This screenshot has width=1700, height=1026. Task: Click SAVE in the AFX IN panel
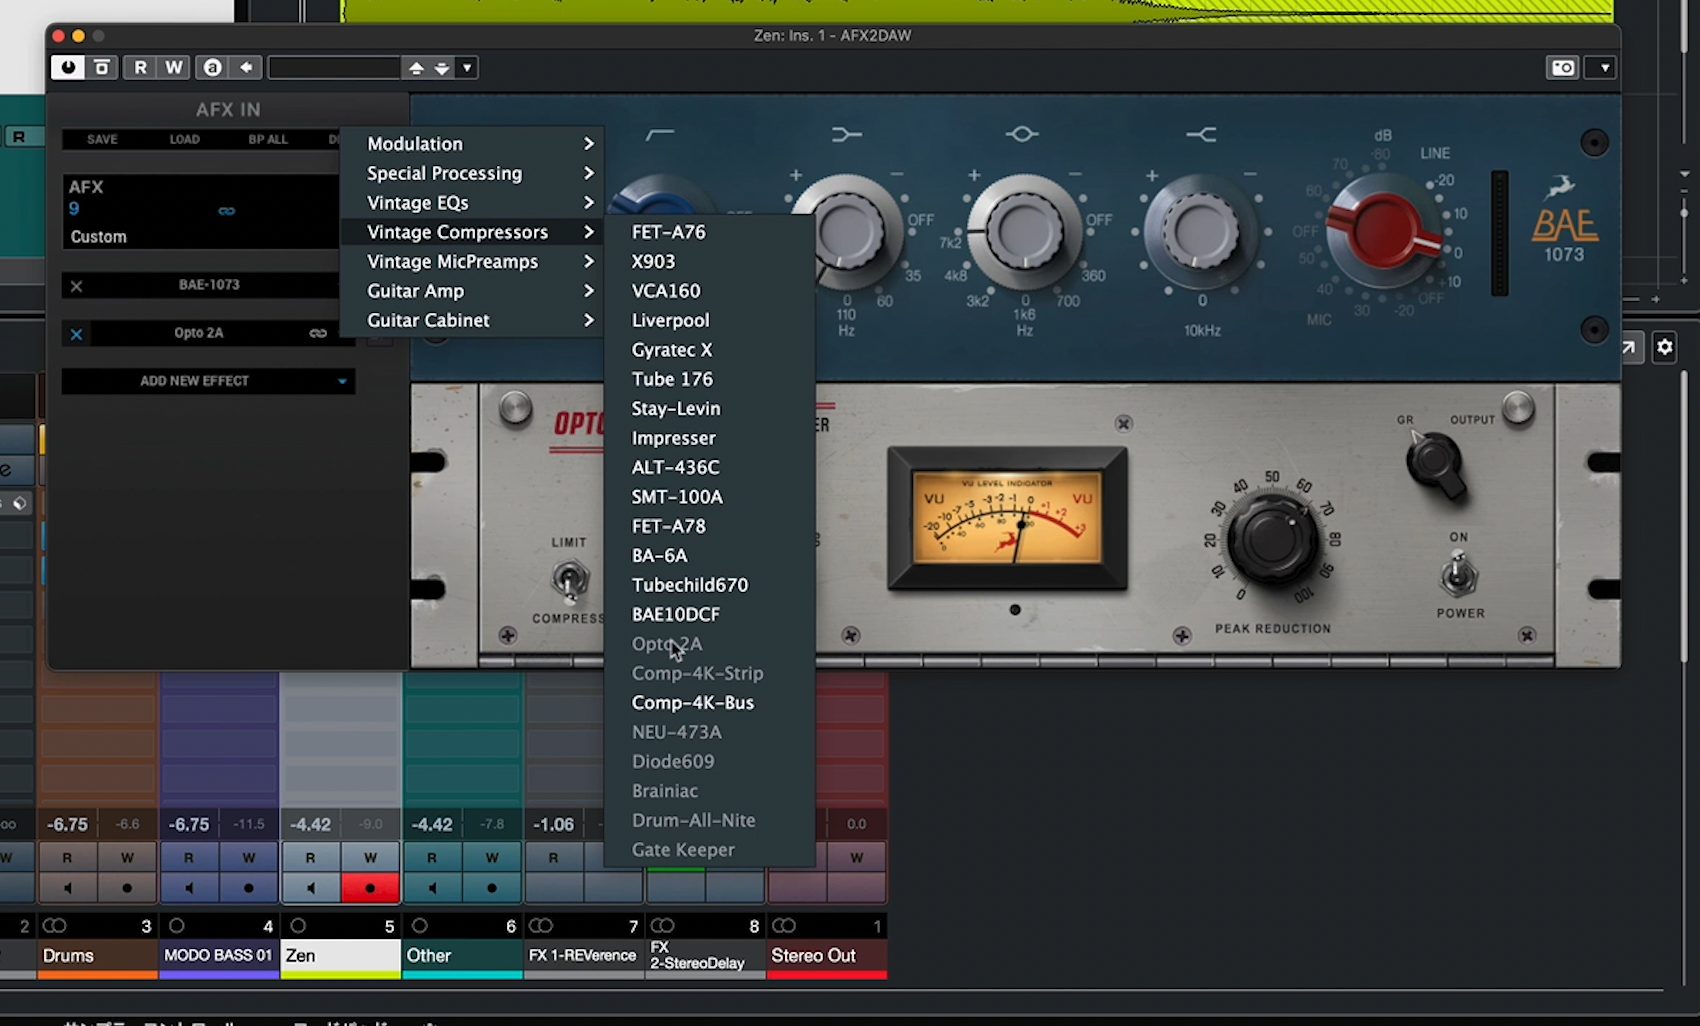point(102,139)
